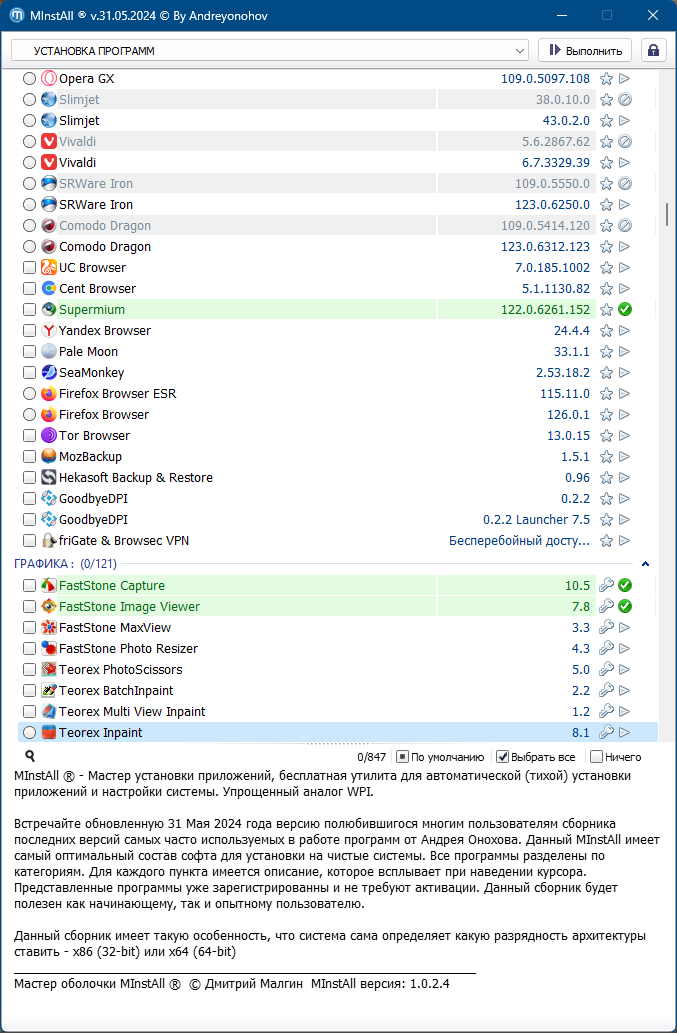Click the star icon for SeaMonkey
This screenshot has width=677, height=1033.
pyautogui.click(x=607, y=373)
